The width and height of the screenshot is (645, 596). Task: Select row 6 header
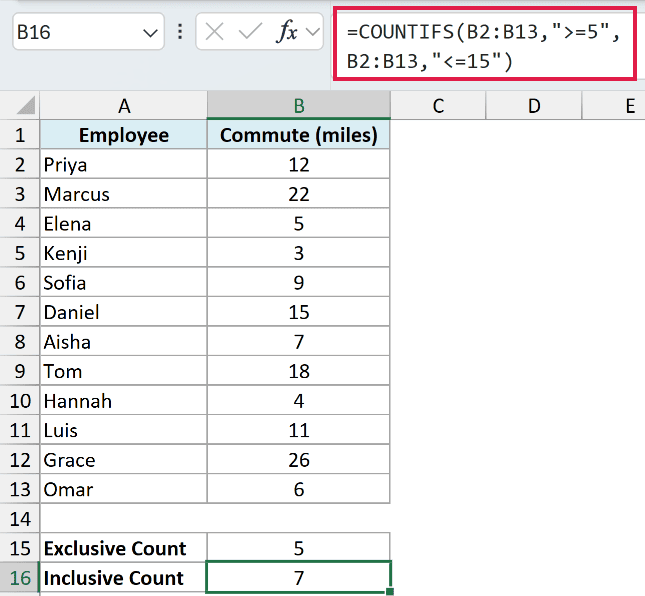coord(20,283)
